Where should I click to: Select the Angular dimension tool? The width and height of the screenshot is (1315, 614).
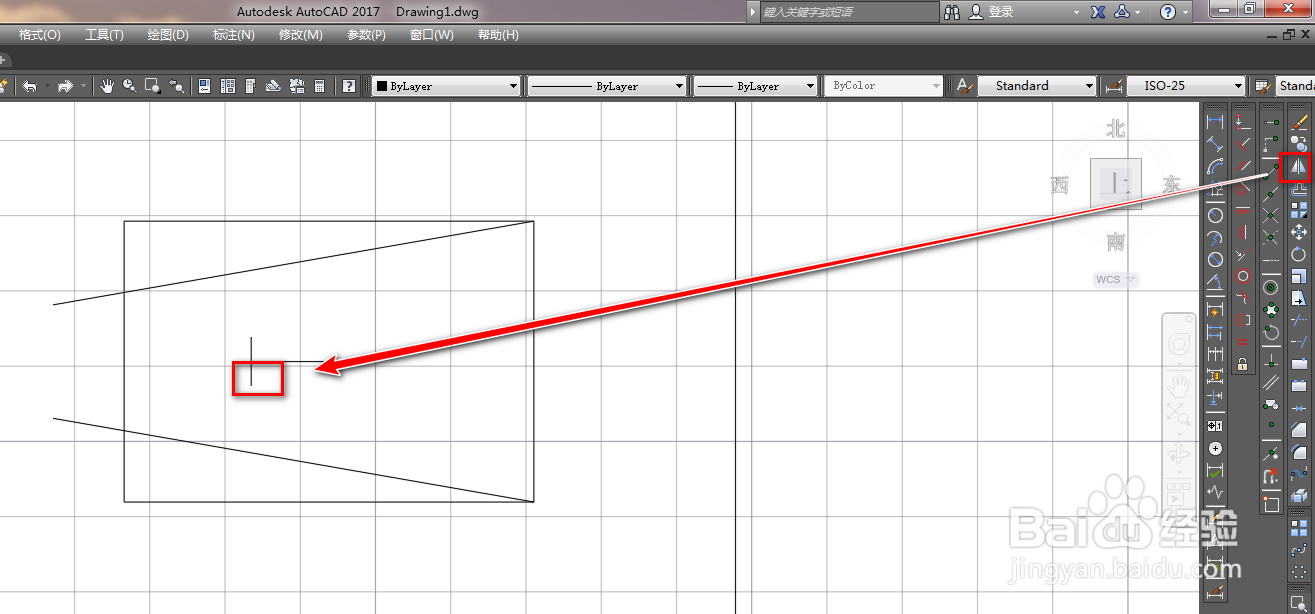point(1215,284)
